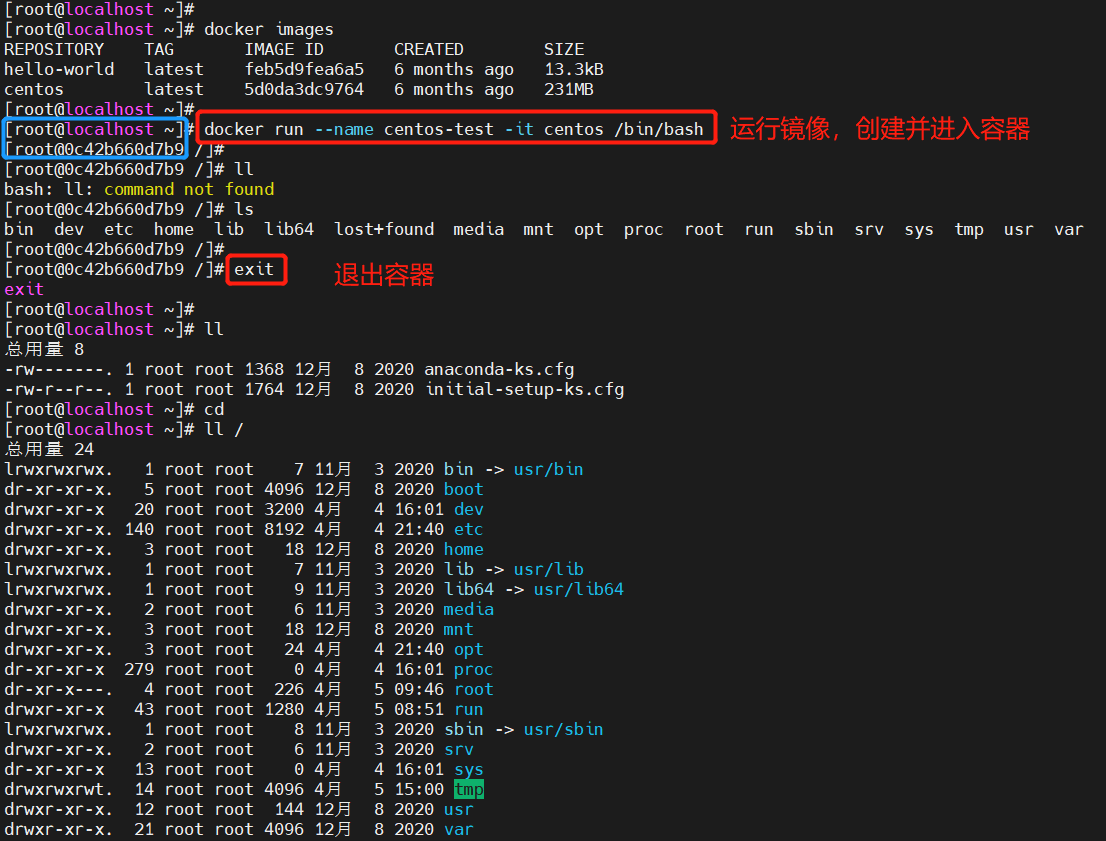
Task: Click the 231MB size value
Action: point(569,90)
